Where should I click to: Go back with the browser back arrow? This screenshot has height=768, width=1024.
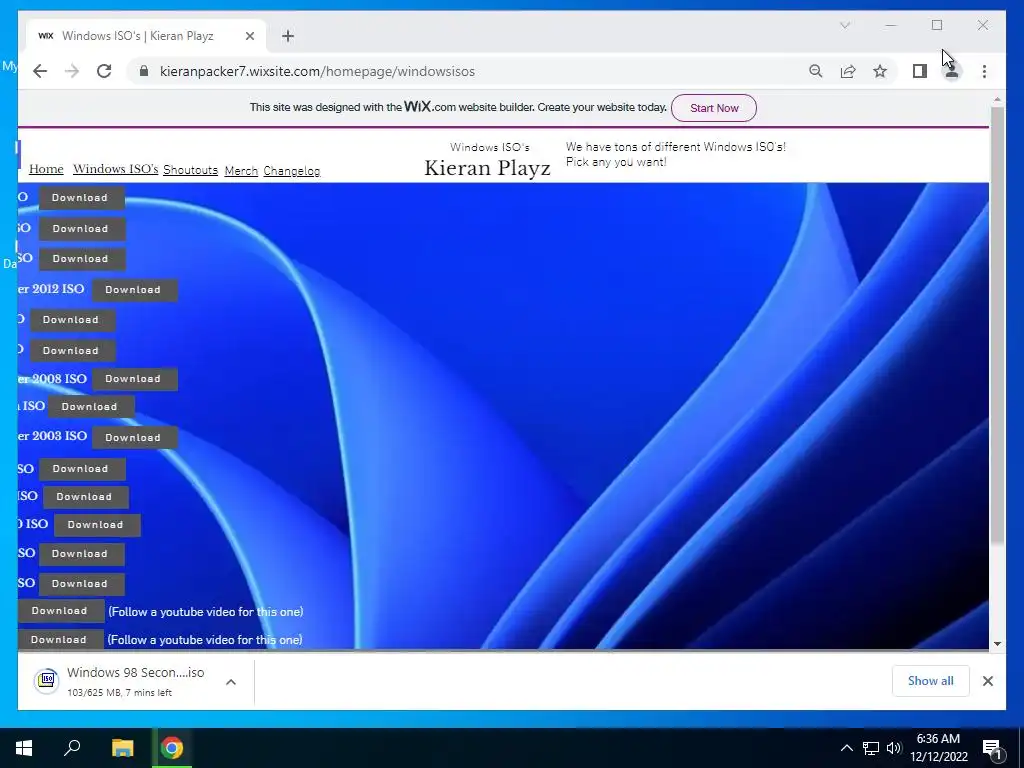[x=40, y=71]
